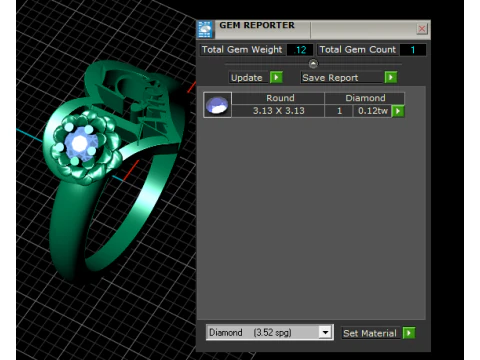Collapse the panel using round arrow handle

pos(313,64)
